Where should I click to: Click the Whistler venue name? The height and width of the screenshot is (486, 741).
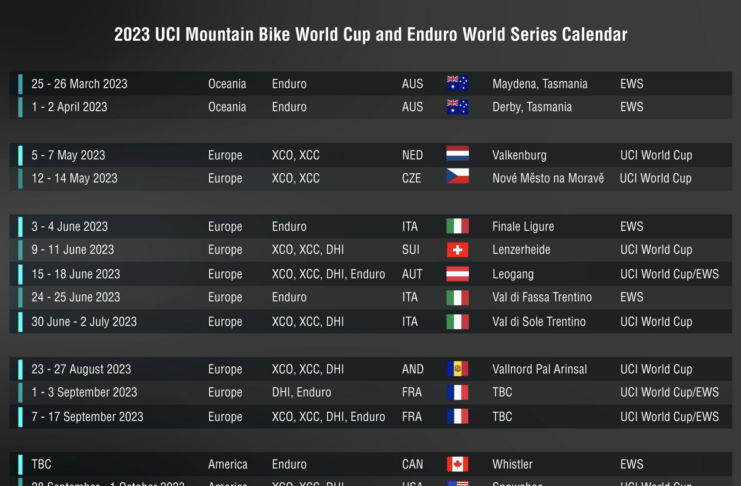pos(512,464)
